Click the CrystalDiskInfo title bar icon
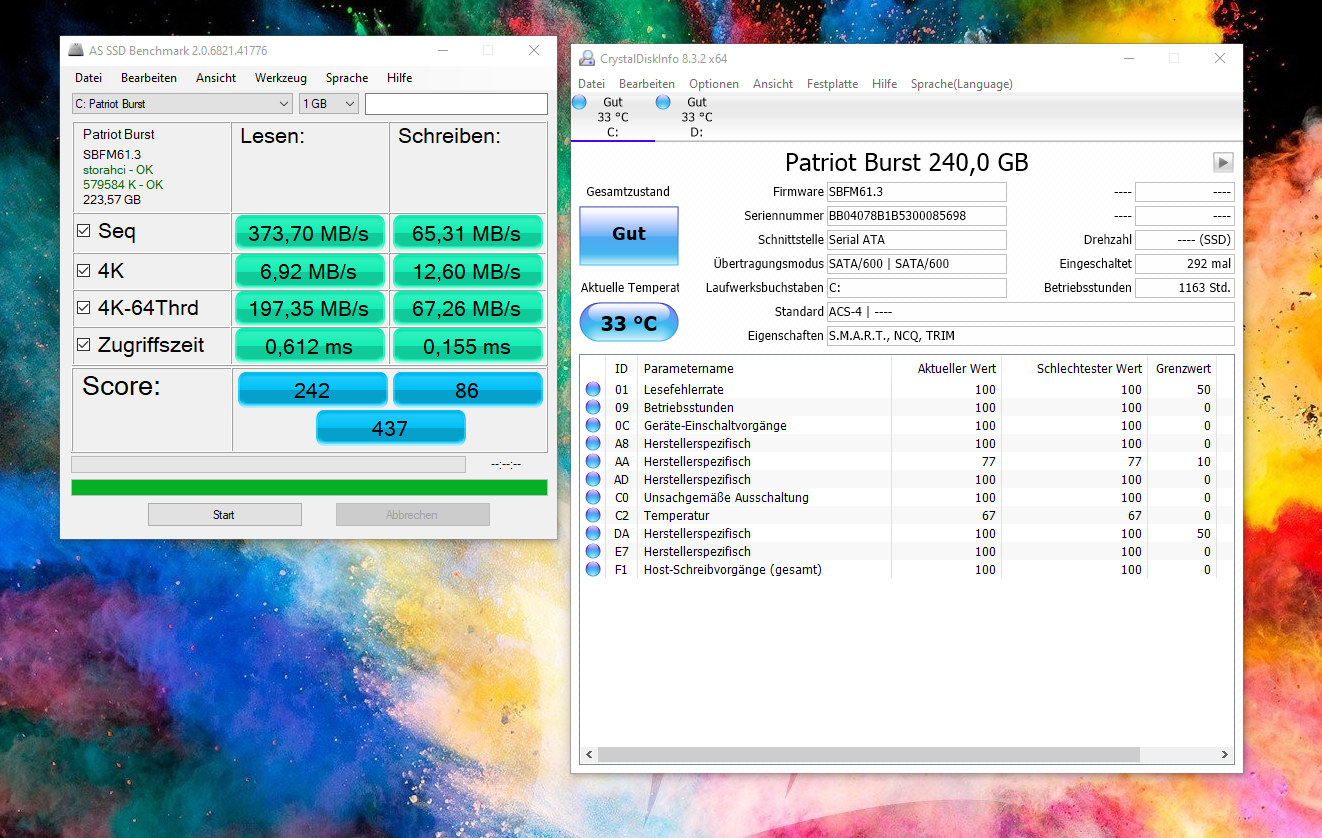Screen dimensions: 1322x838 coord(587,58)
